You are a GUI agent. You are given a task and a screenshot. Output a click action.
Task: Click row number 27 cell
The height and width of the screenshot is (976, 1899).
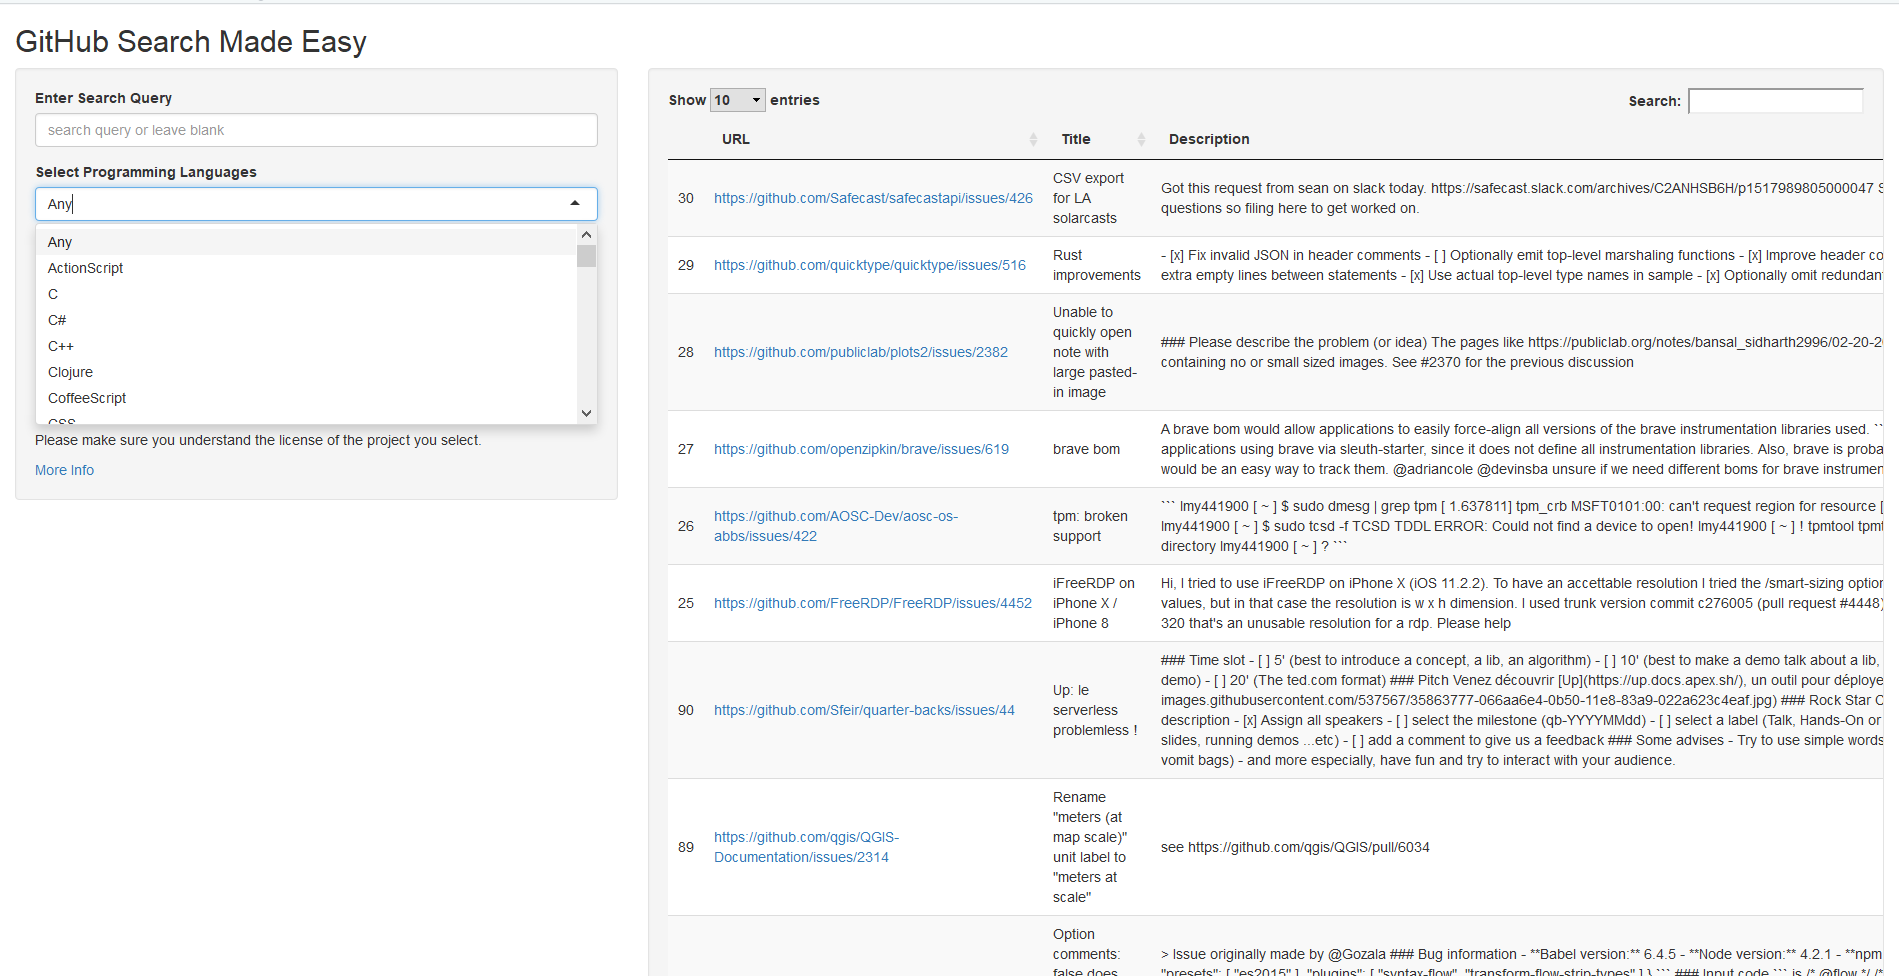coord(686,449)
